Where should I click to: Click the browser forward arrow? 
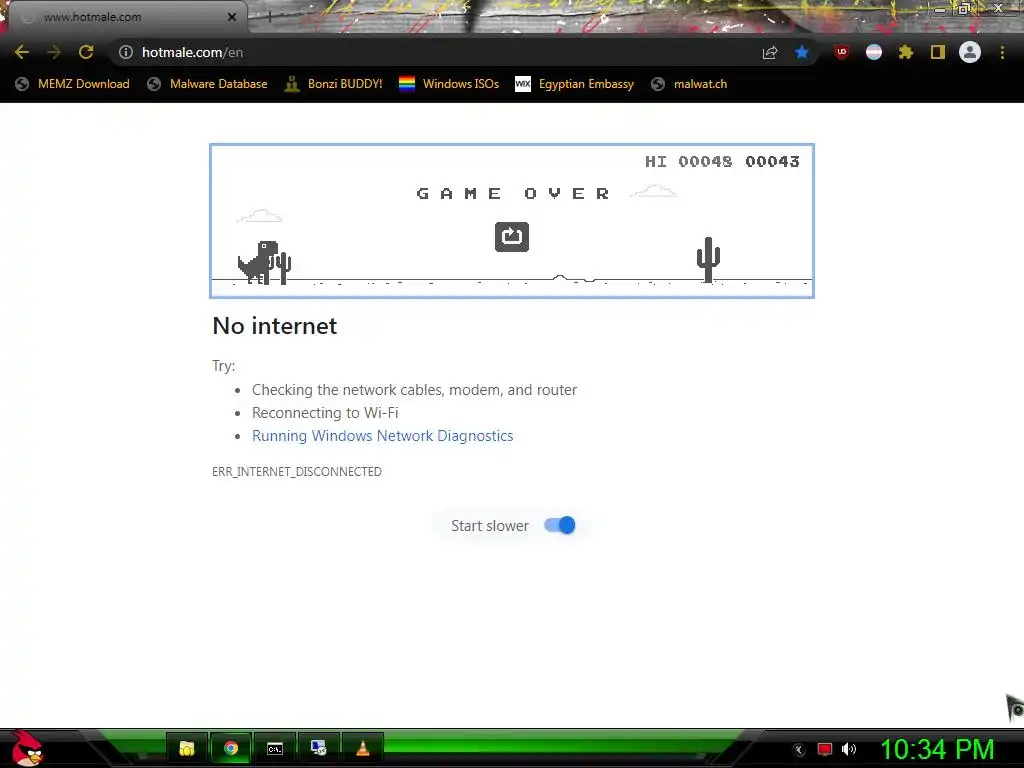click(x=54, y=52)
